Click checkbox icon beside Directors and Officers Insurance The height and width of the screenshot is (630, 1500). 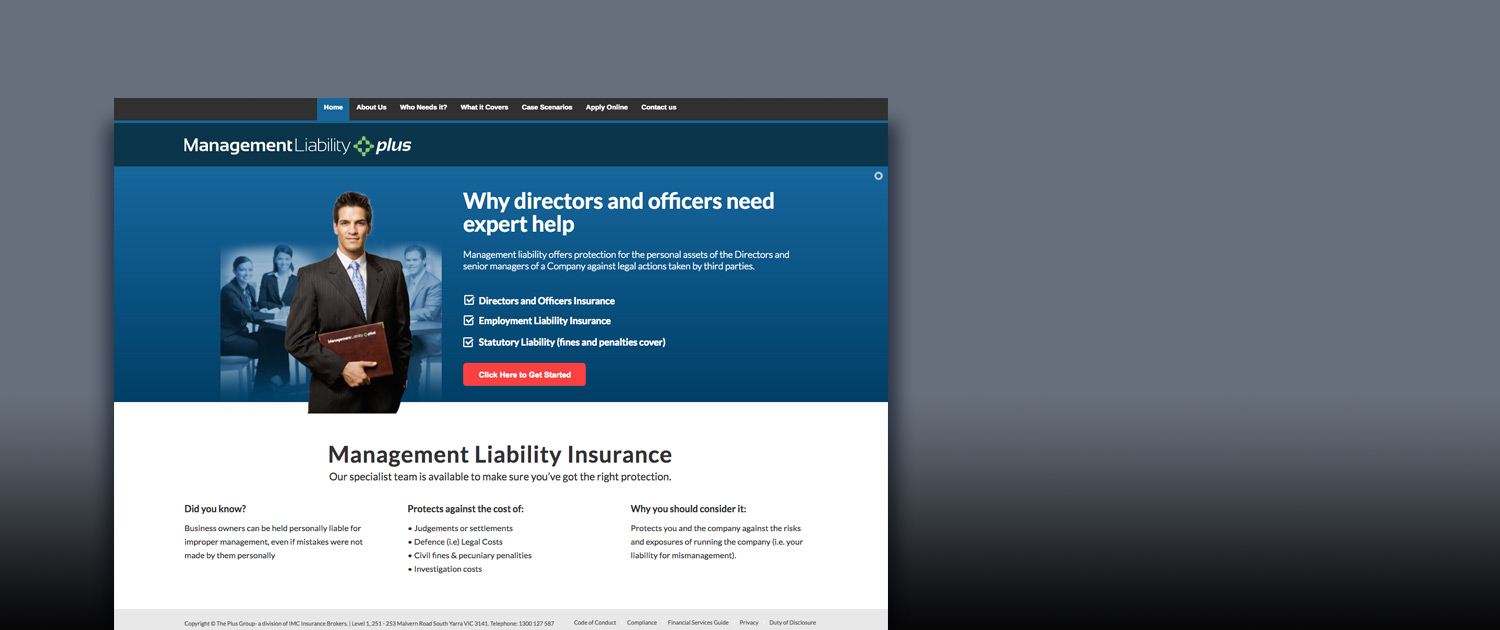[469, 300]
